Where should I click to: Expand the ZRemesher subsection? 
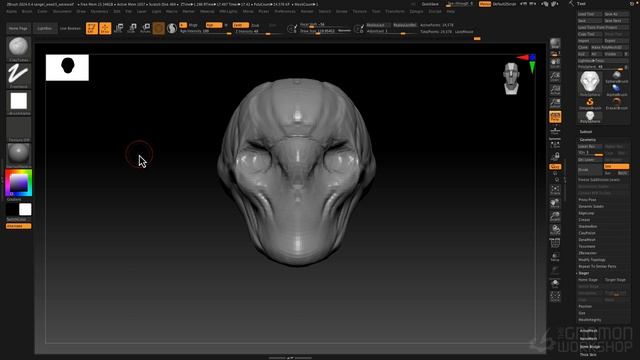coord(587,253)
